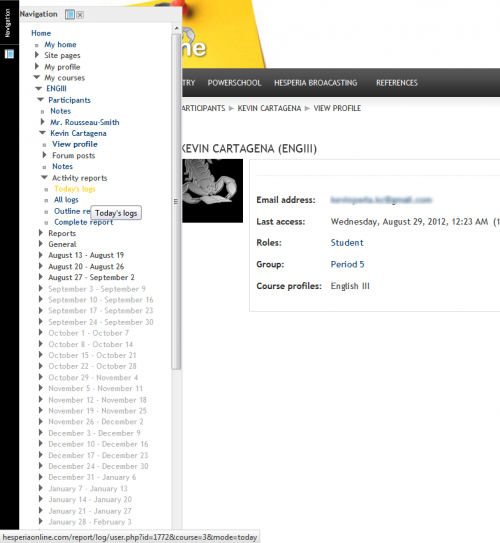Screen dimensions: 500x543
Task: Expand the Mr. Rousseau-Smith node
Action: pos(43,122)
